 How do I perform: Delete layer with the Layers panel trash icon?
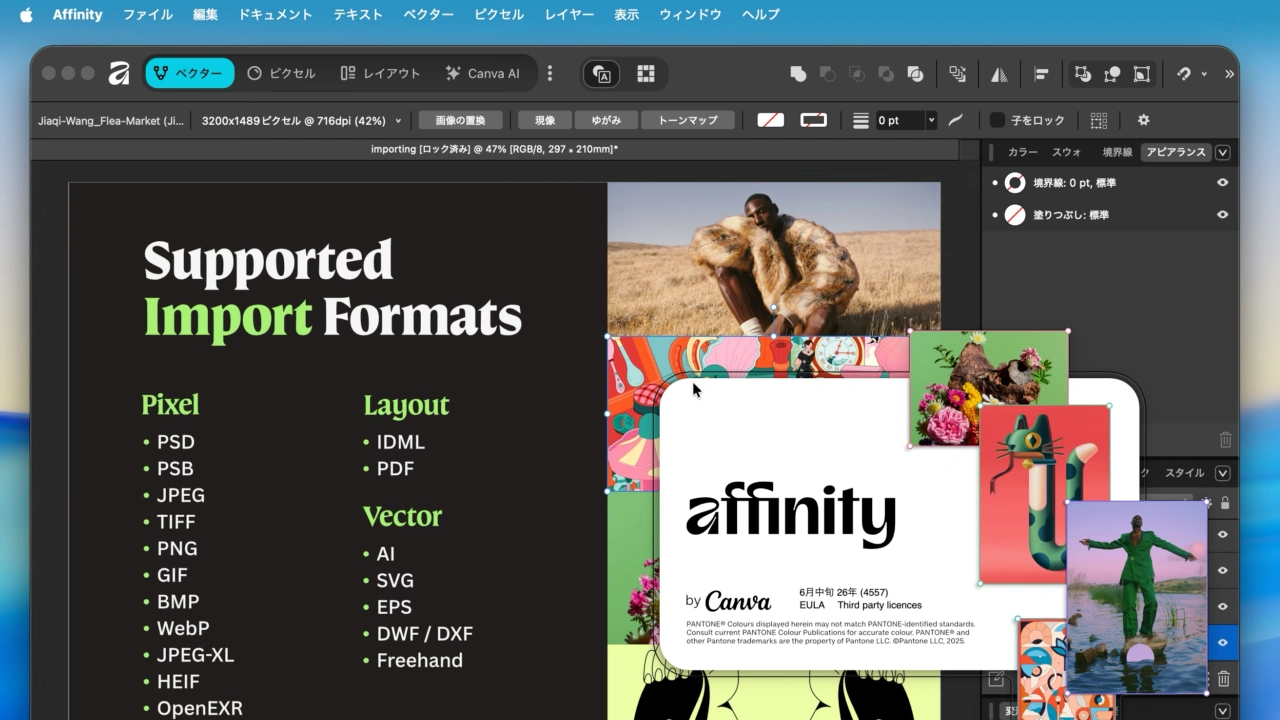click(1223, 679)
